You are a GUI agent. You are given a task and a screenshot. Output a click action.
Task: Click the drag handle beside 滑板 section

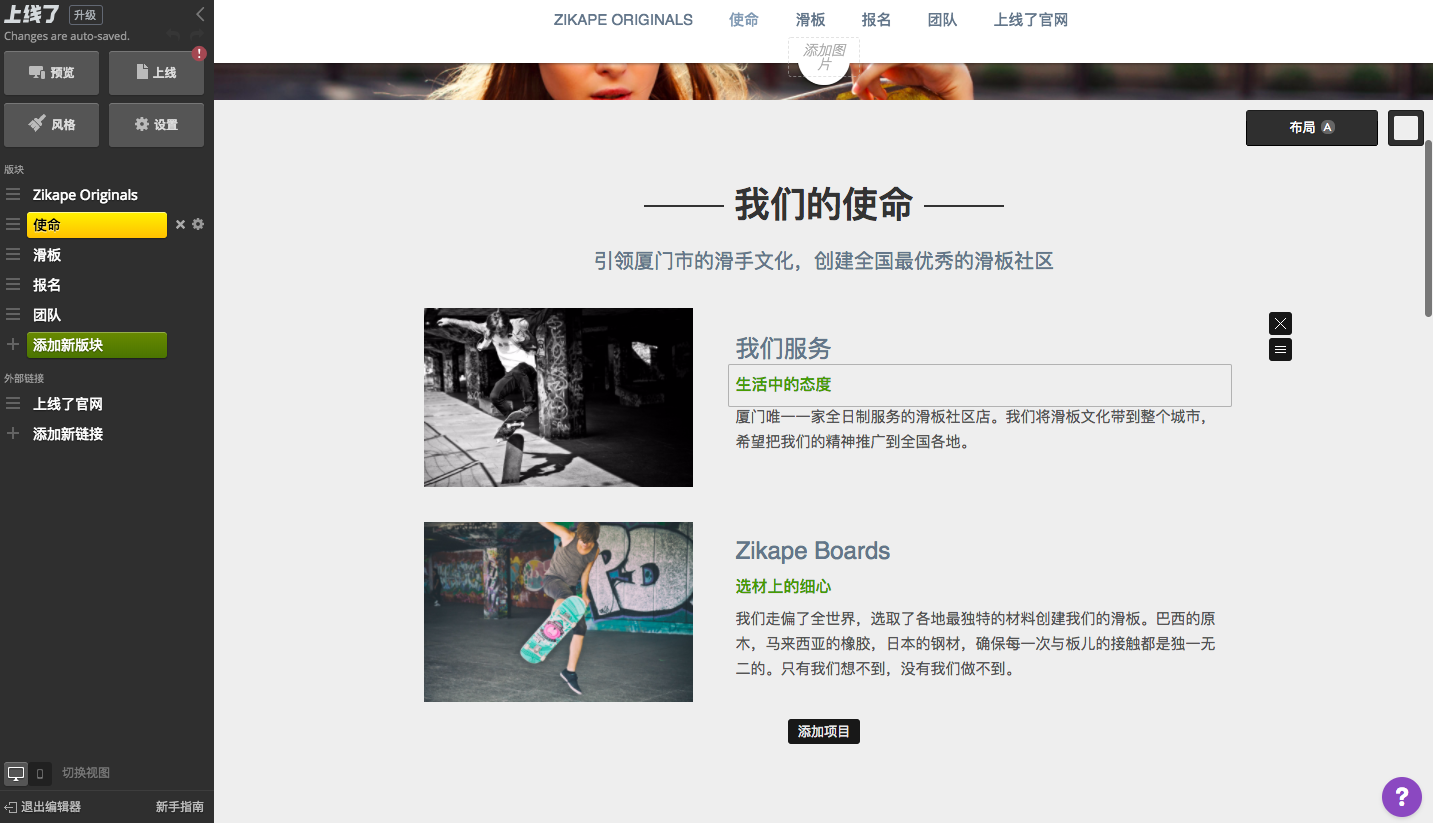tap(13, 255)
